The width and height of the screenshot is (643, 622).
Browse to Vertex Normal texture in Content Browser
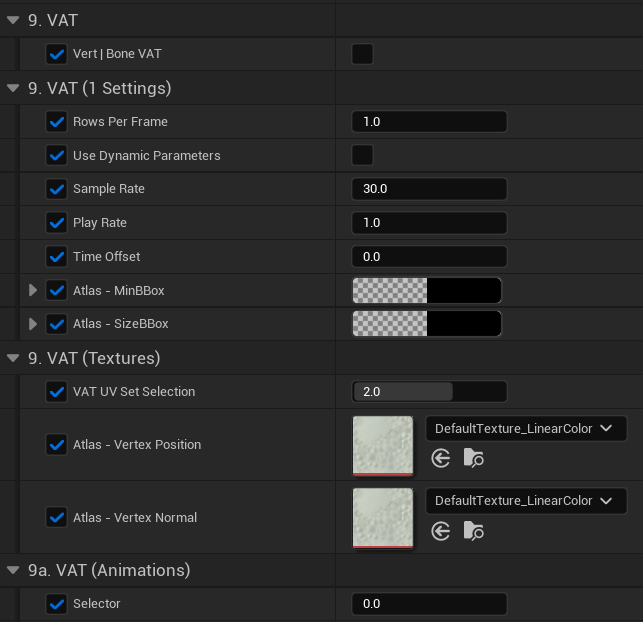(x=474, y=531)
